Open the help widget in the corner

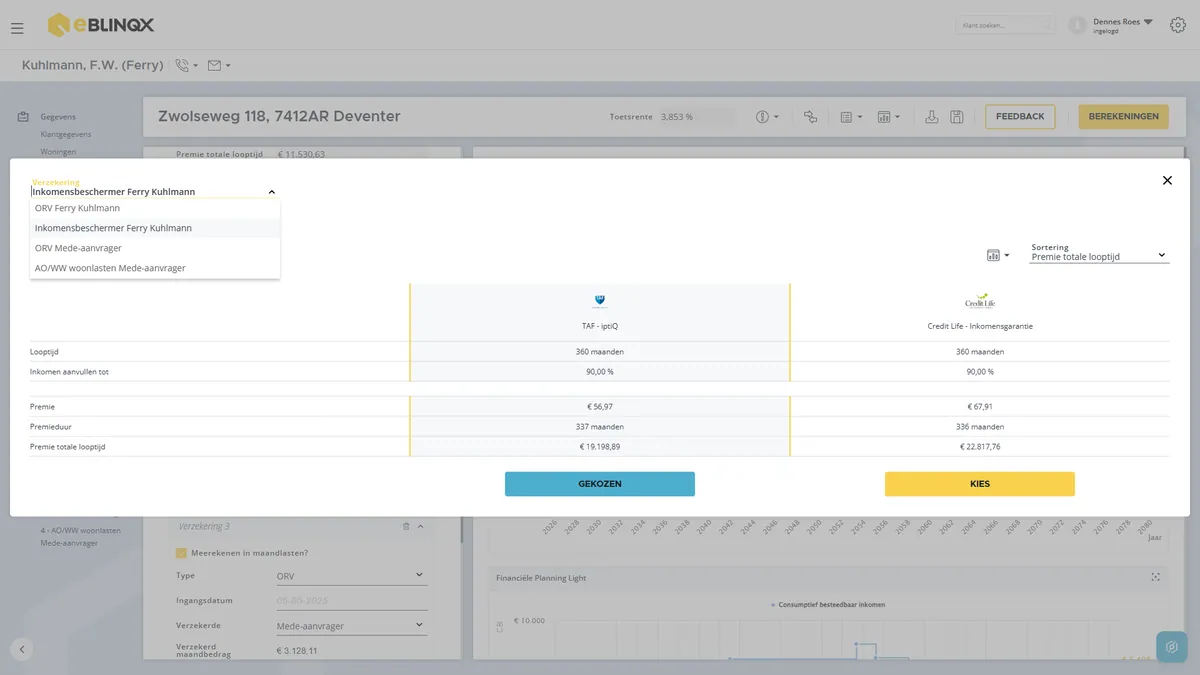1172,647
